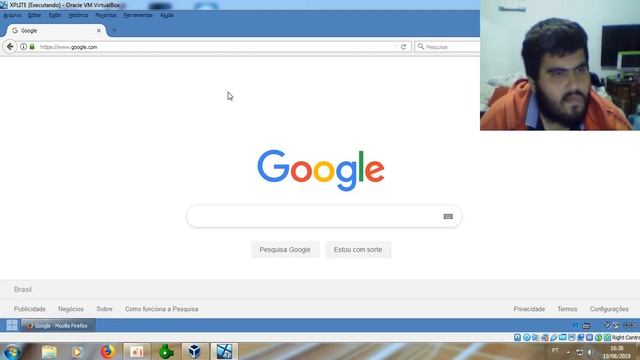Screen dimensions: 640x360
Task: Open the Publicidade footer link
Action: [30, 309]
